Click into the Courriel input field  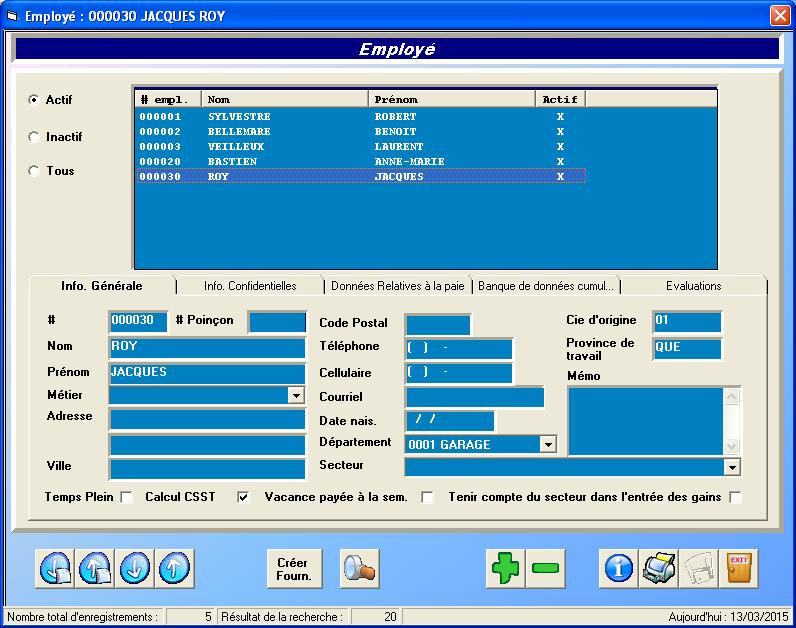coord(474,397)
